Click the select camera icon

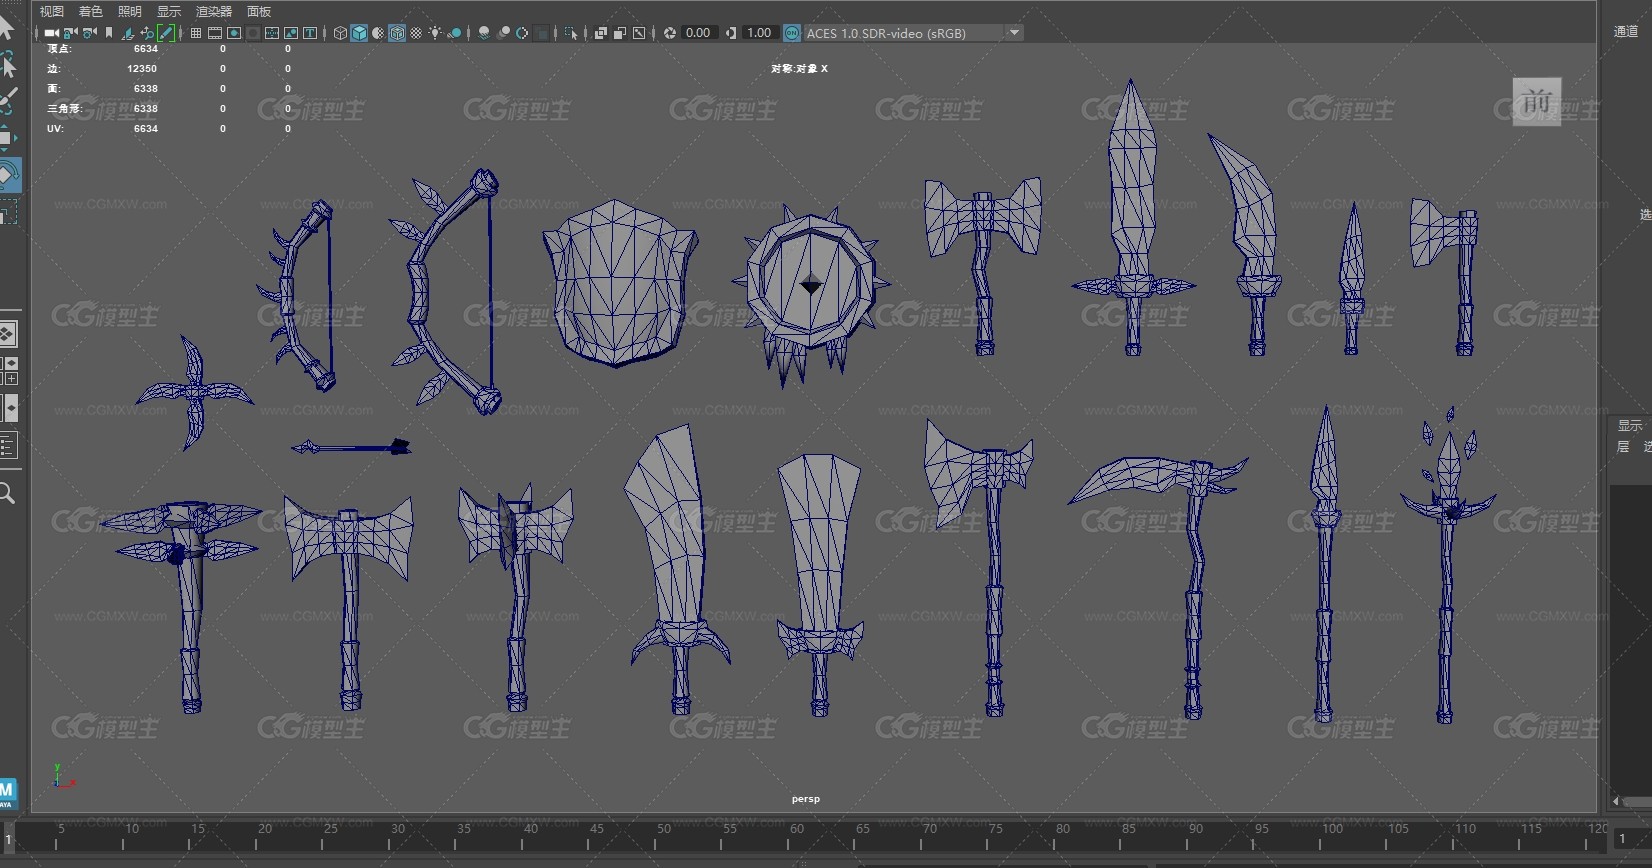52,33
